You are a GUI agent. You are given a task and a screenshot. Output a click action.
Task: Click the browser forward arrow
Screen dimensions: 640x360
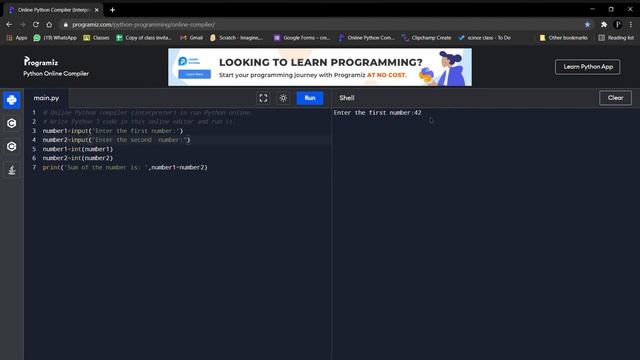(x=22, y=24)
